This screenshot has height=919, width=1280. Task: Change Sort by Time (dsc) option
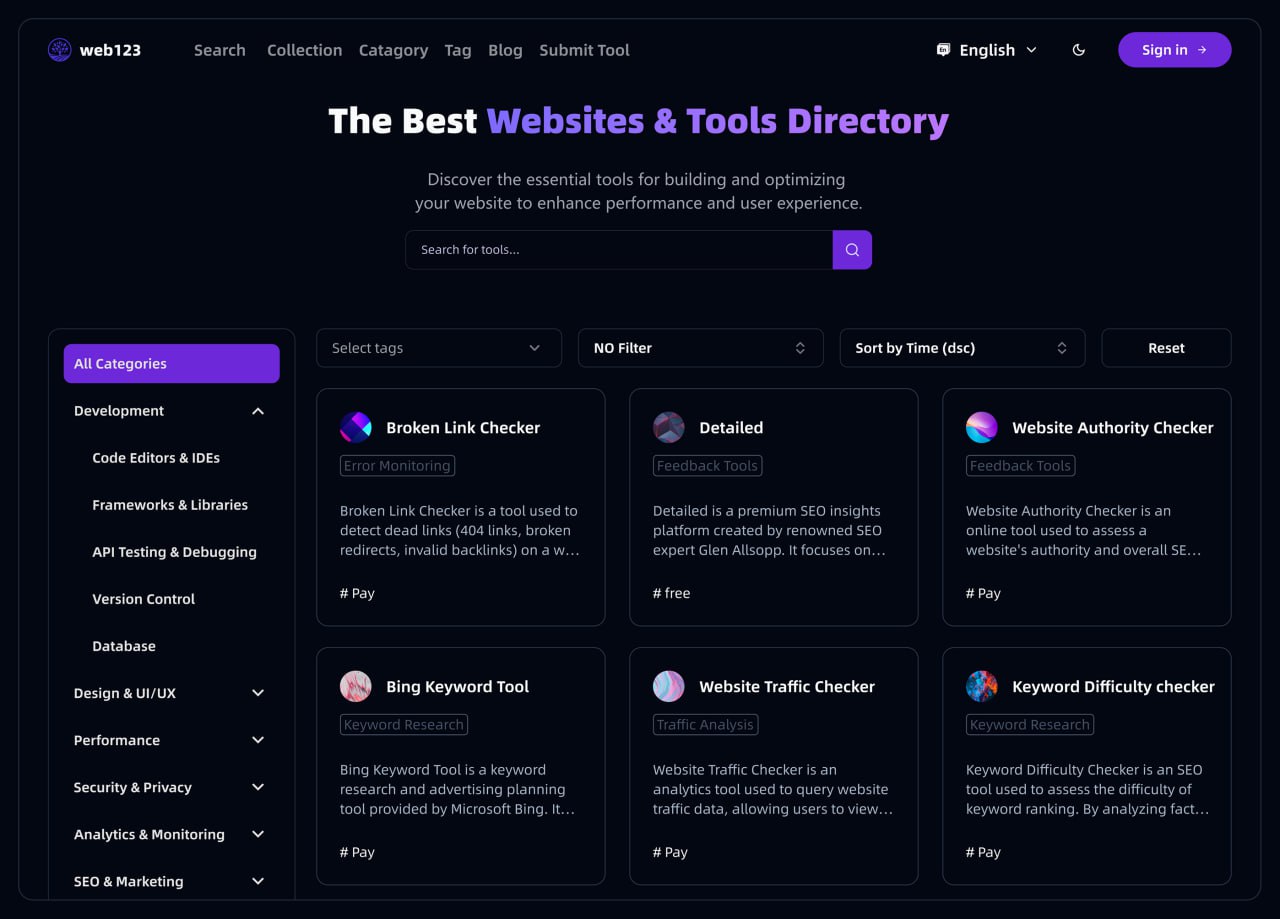pyautogui.click(x=962, y=348)
